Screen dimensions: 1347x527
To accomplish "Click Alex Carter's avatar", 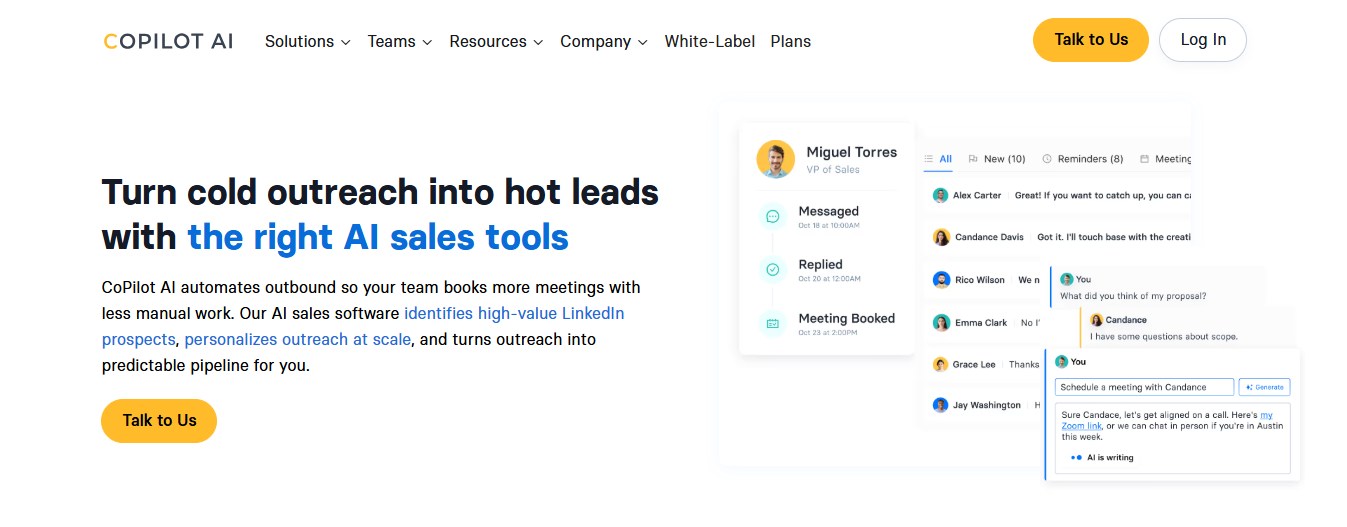I will tap(941, 195).
